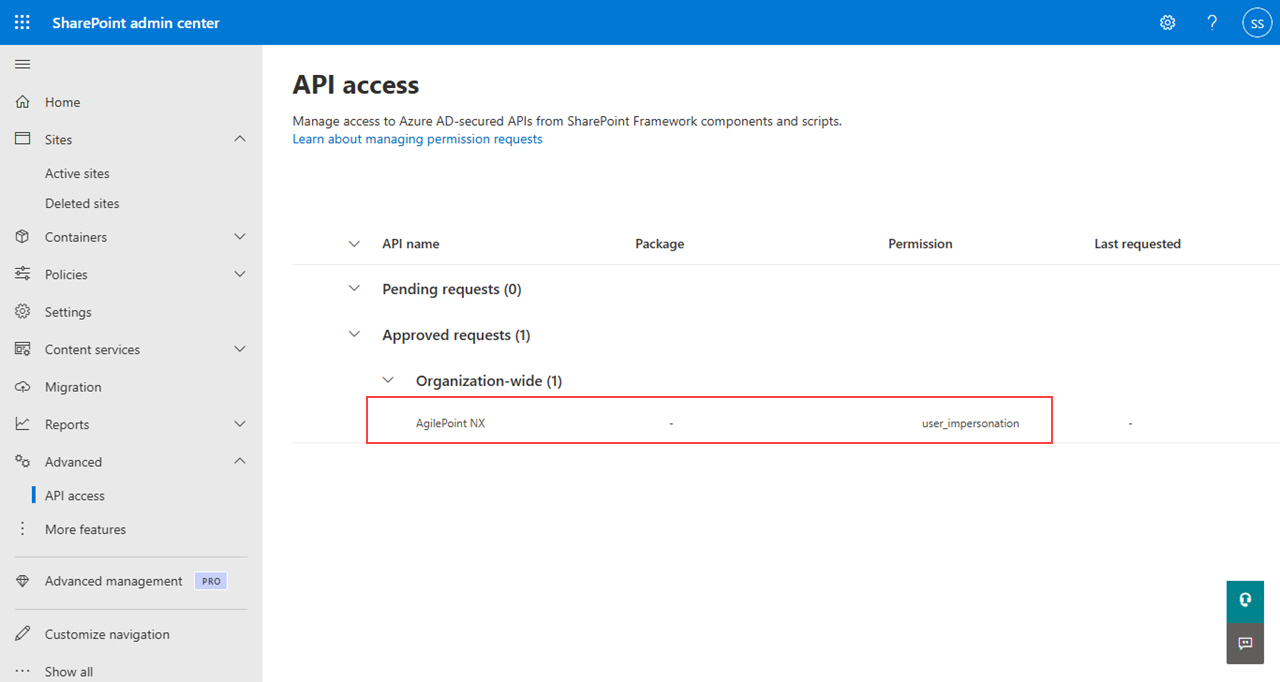Click Show all in sidebar
Image resolution: width=1280 pixels, height=682 pixels.
(69, 672)
